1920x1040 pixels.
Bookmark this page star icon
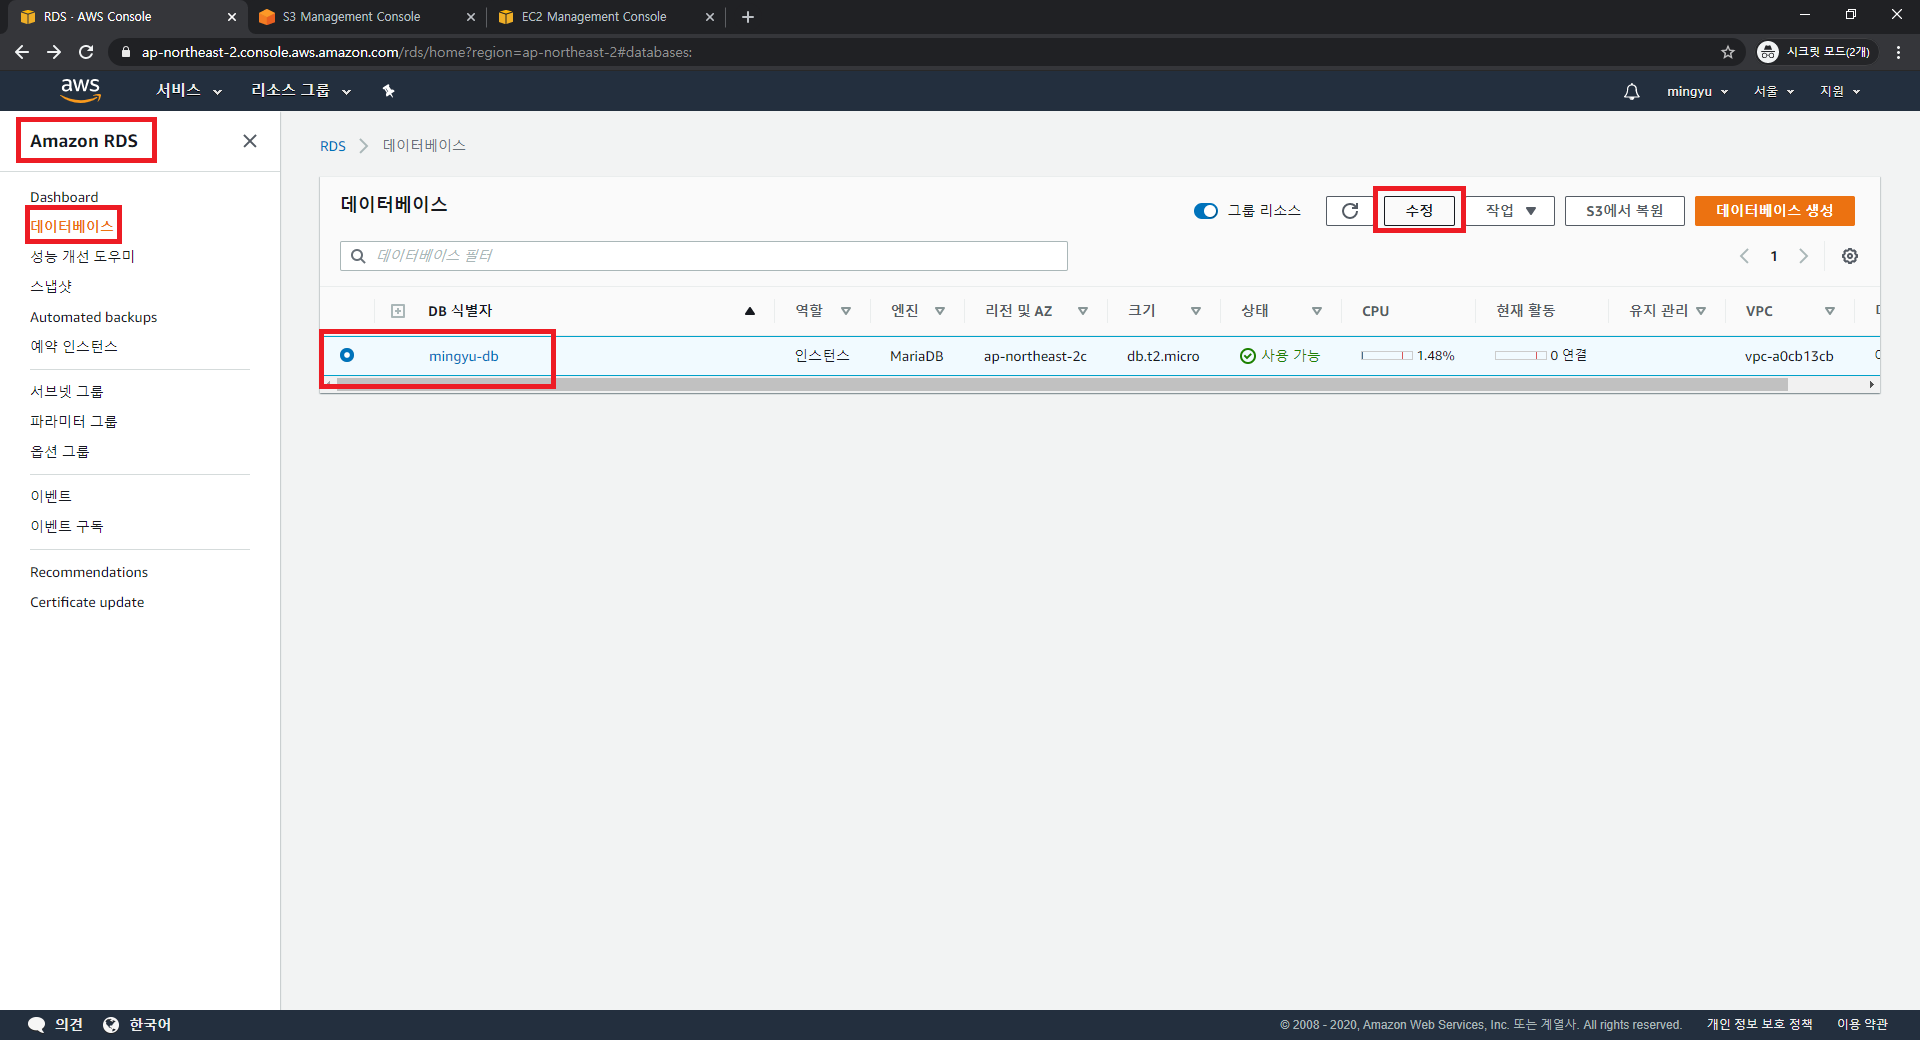coord(1728,52)
